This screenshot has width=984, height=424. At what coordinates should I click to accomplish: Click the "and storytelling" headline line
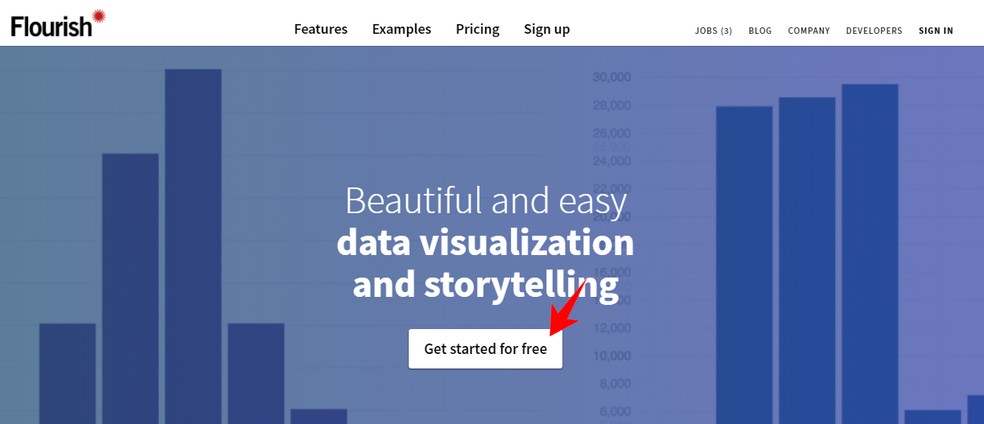[x=485, y=284]
